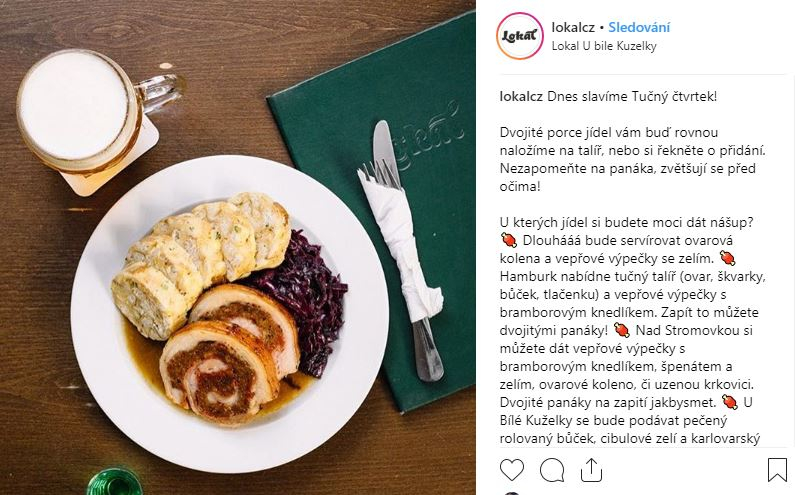Click the meat emoji before U Bílé Kuželky
Screen dimensions: 795x495
click(730, 402)
